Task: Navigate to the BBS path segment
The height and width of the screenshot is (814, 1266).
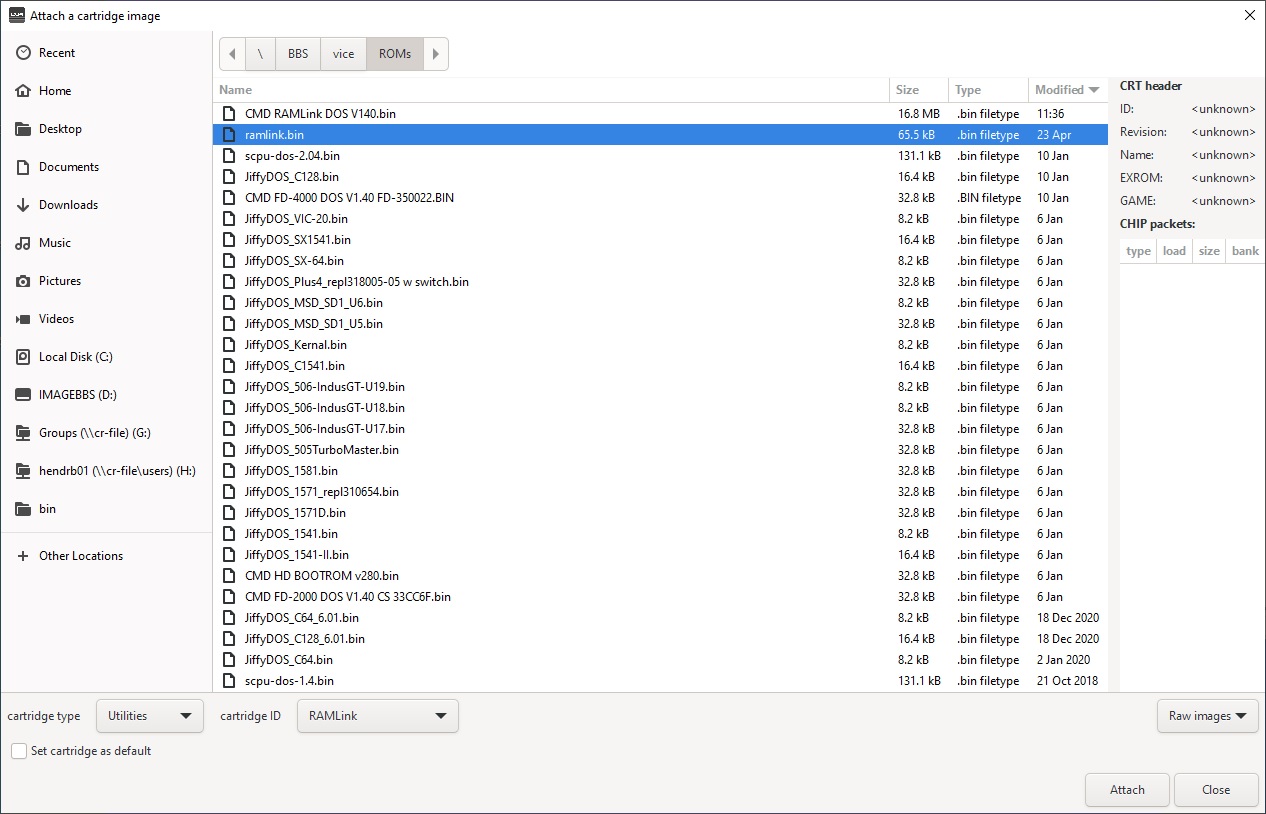Action: (x=298, y=54)
